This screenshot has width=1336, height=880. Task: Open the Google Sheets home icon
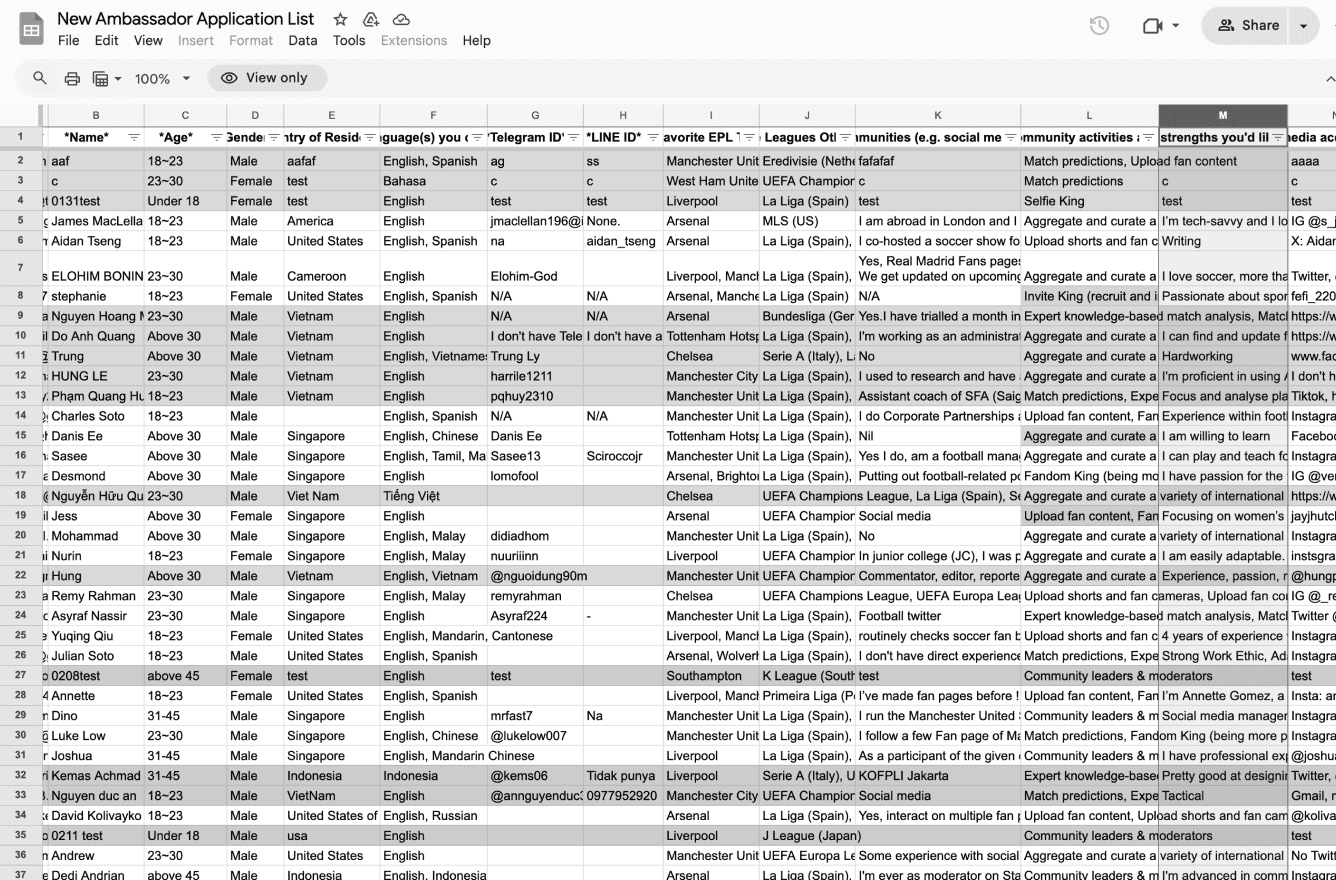(31, 29)
